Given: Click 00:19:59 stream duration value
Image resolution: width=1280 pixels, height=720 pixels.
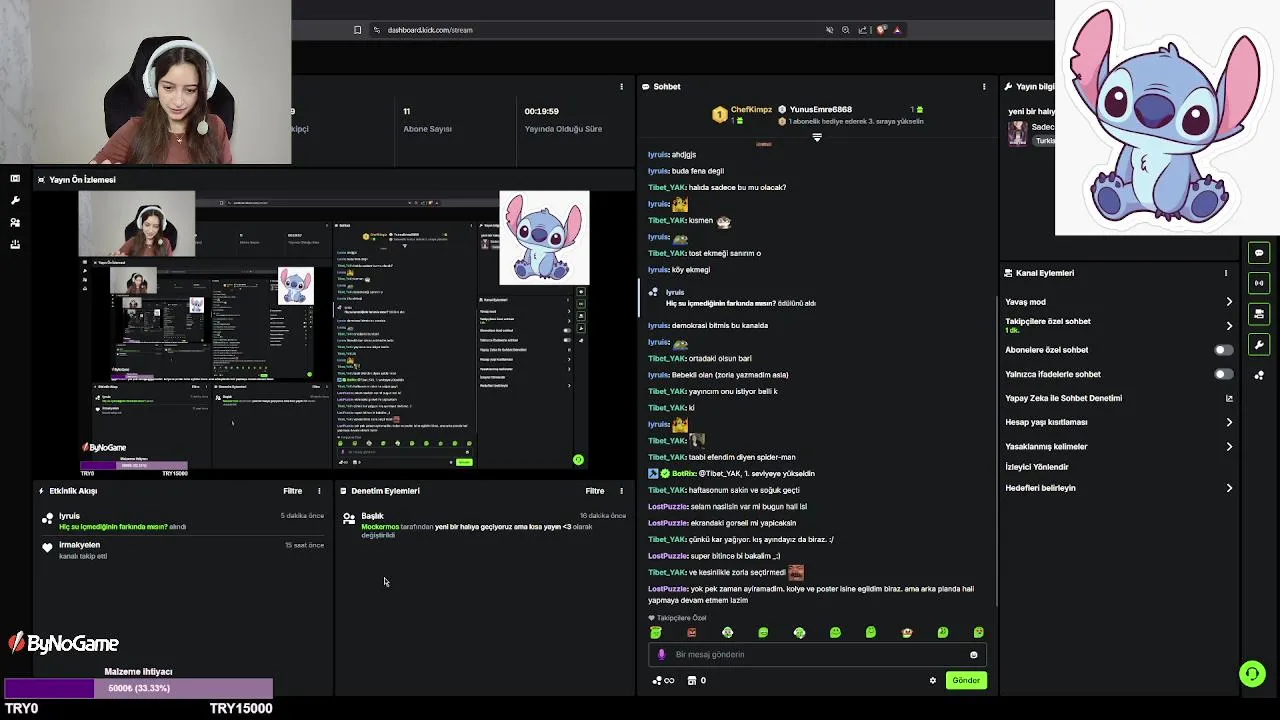Looking at the screenshot, I should [x=541, y=112].
